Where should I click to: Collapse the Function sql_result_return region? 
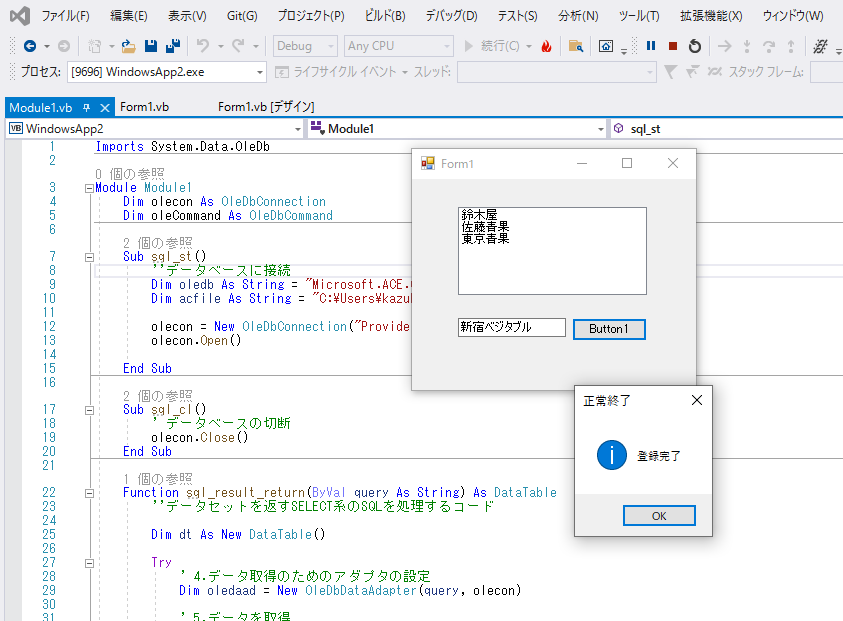[89, 493]
